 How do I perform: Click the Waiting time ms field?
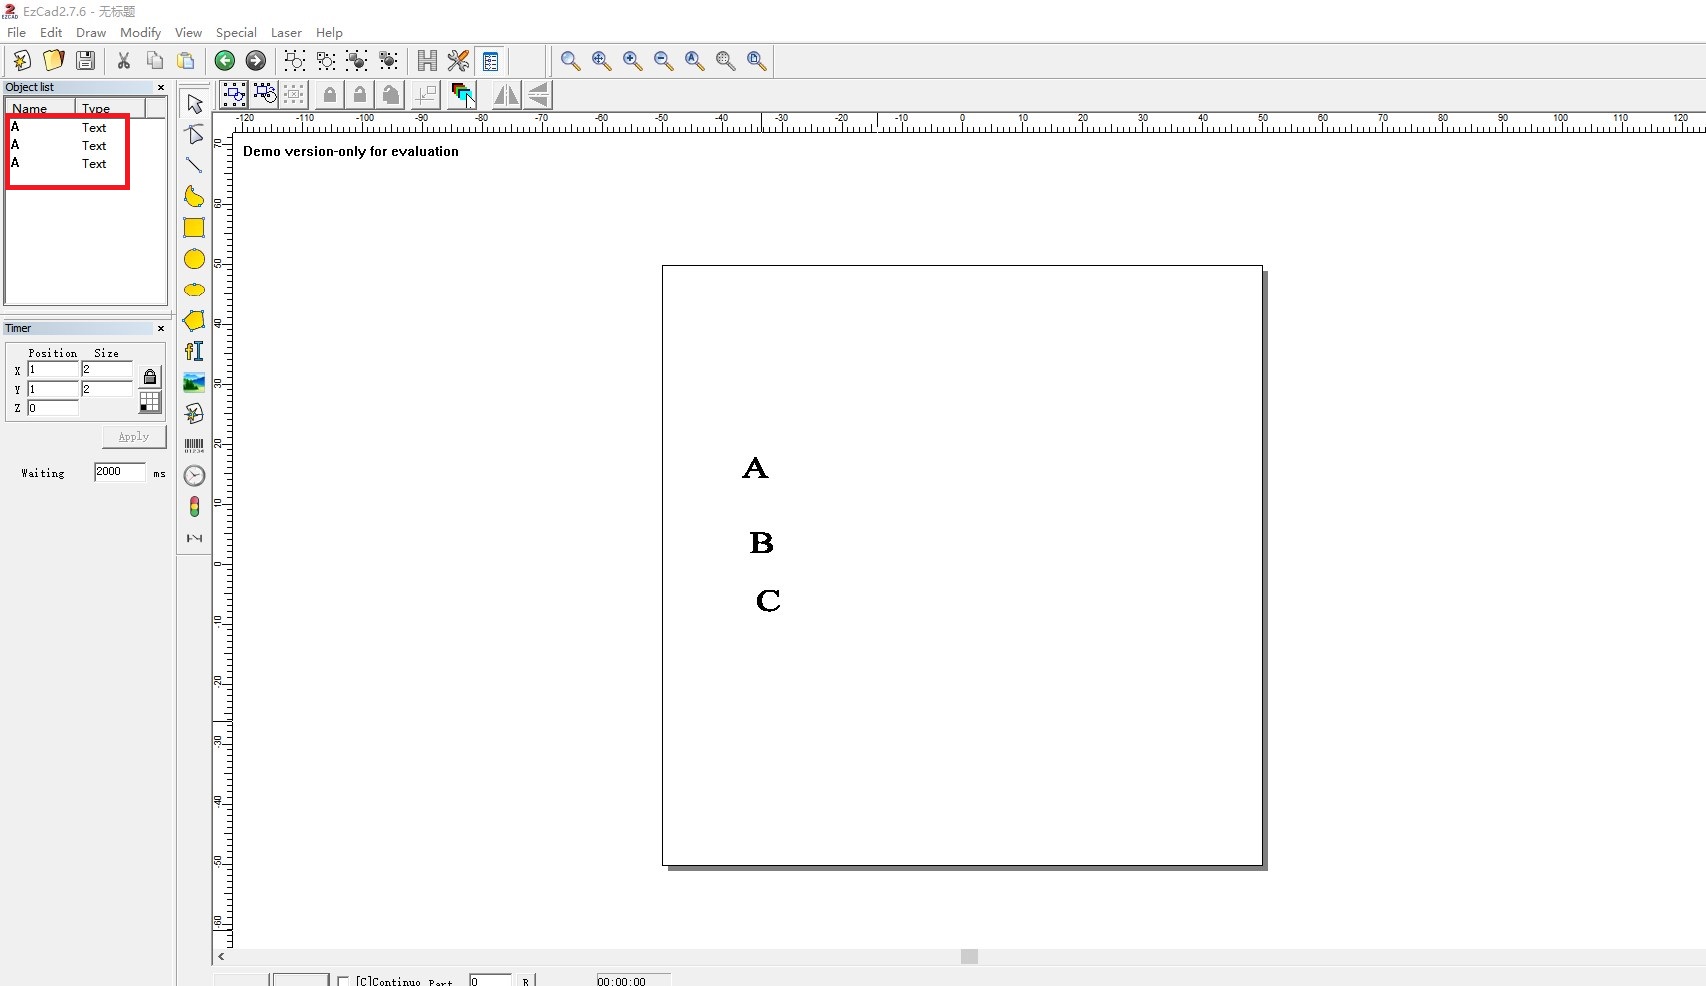pos(120,472)
